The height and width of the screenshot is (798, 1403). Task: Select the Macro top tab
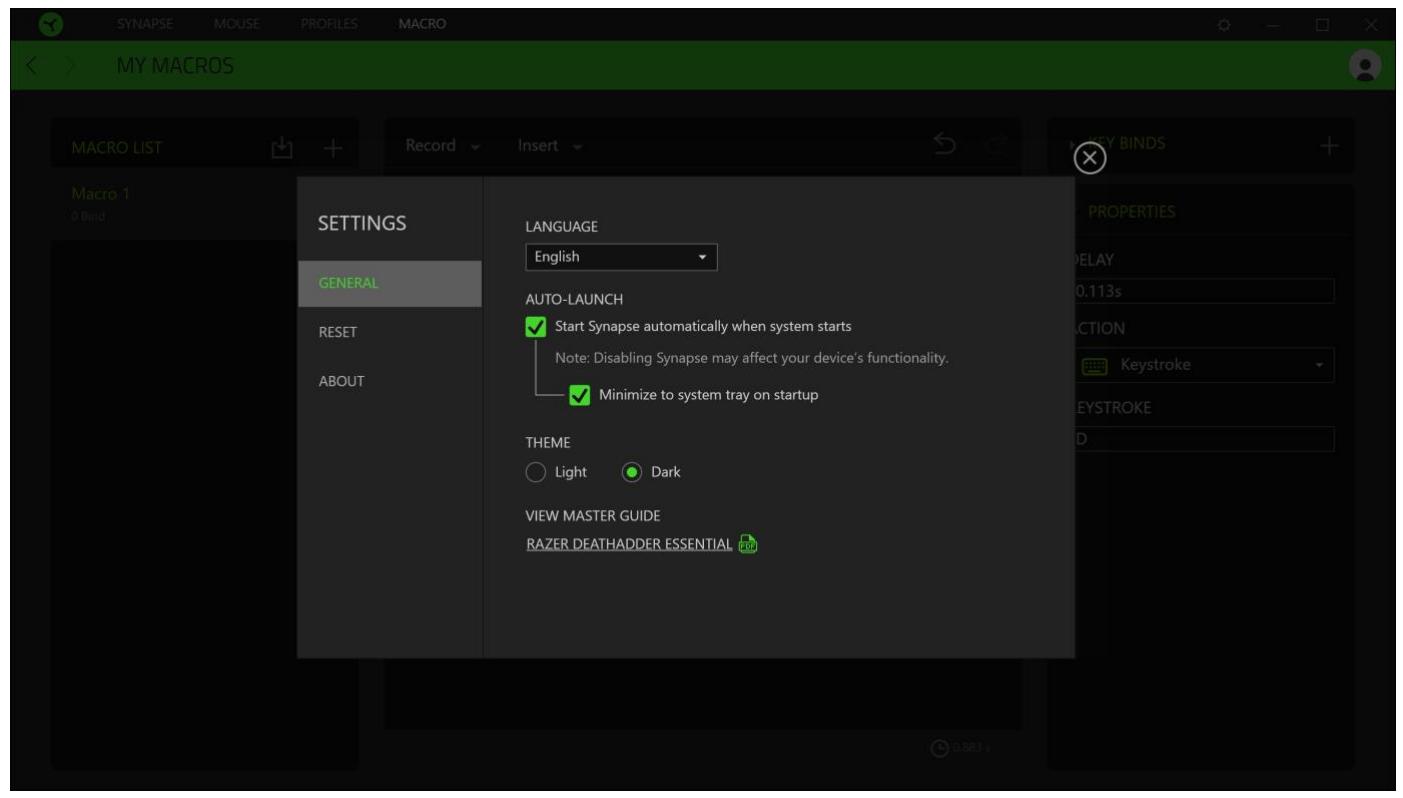[422, 23]
